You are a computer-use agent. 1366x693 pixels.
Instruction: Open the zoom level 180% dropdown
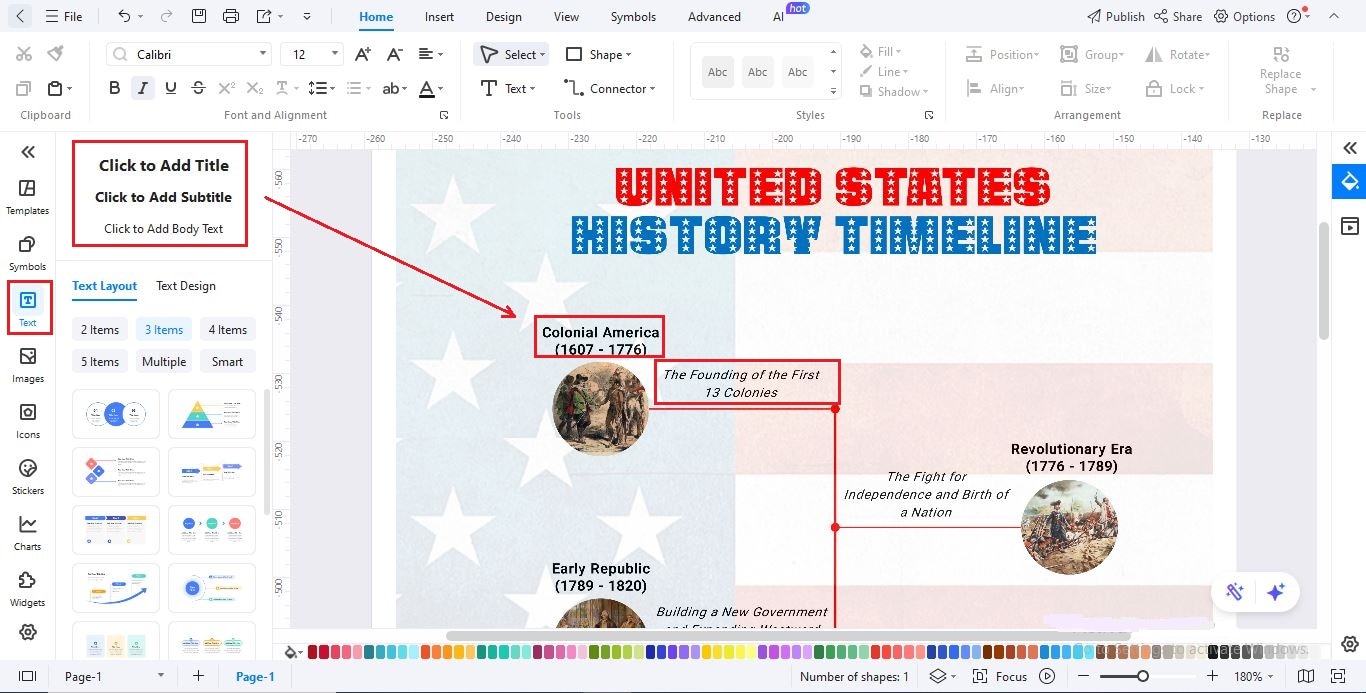1255,676
